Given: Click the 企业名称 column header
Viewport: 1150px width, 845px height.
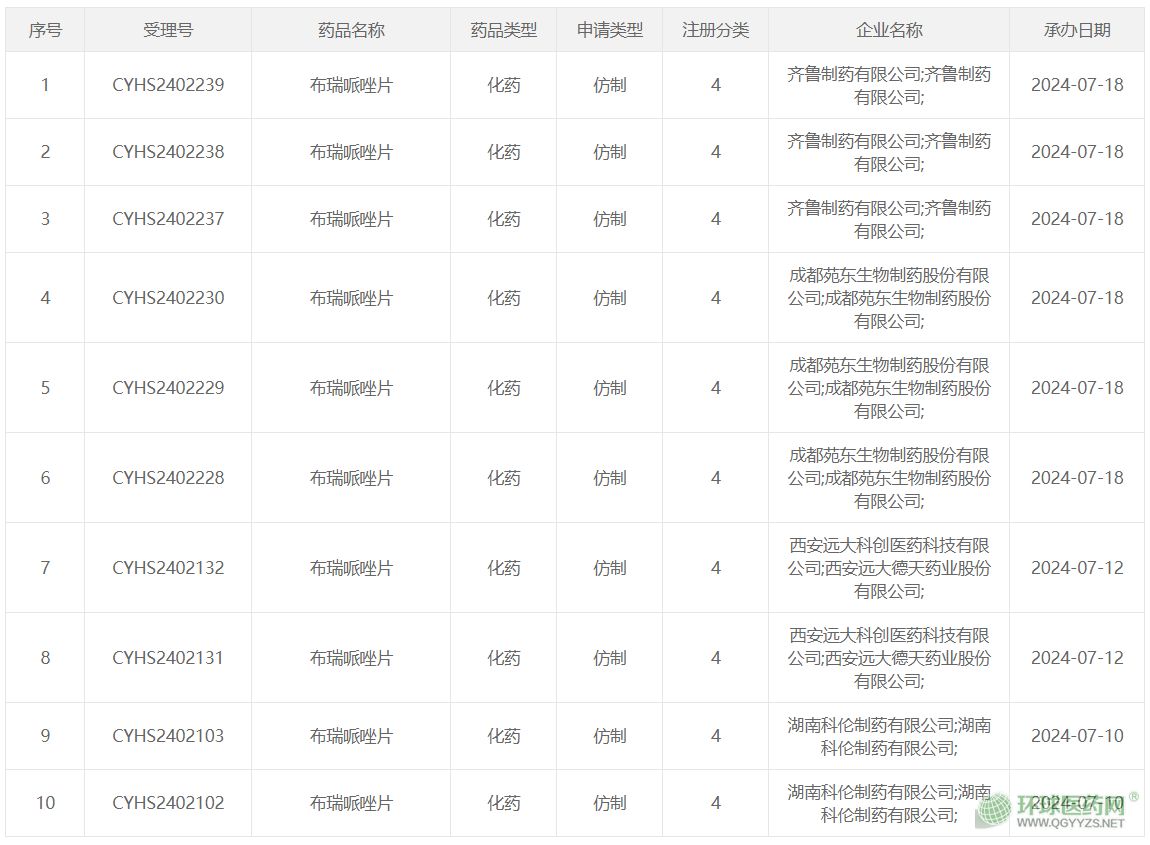Looking at the screenshot, I should (889, 30).
